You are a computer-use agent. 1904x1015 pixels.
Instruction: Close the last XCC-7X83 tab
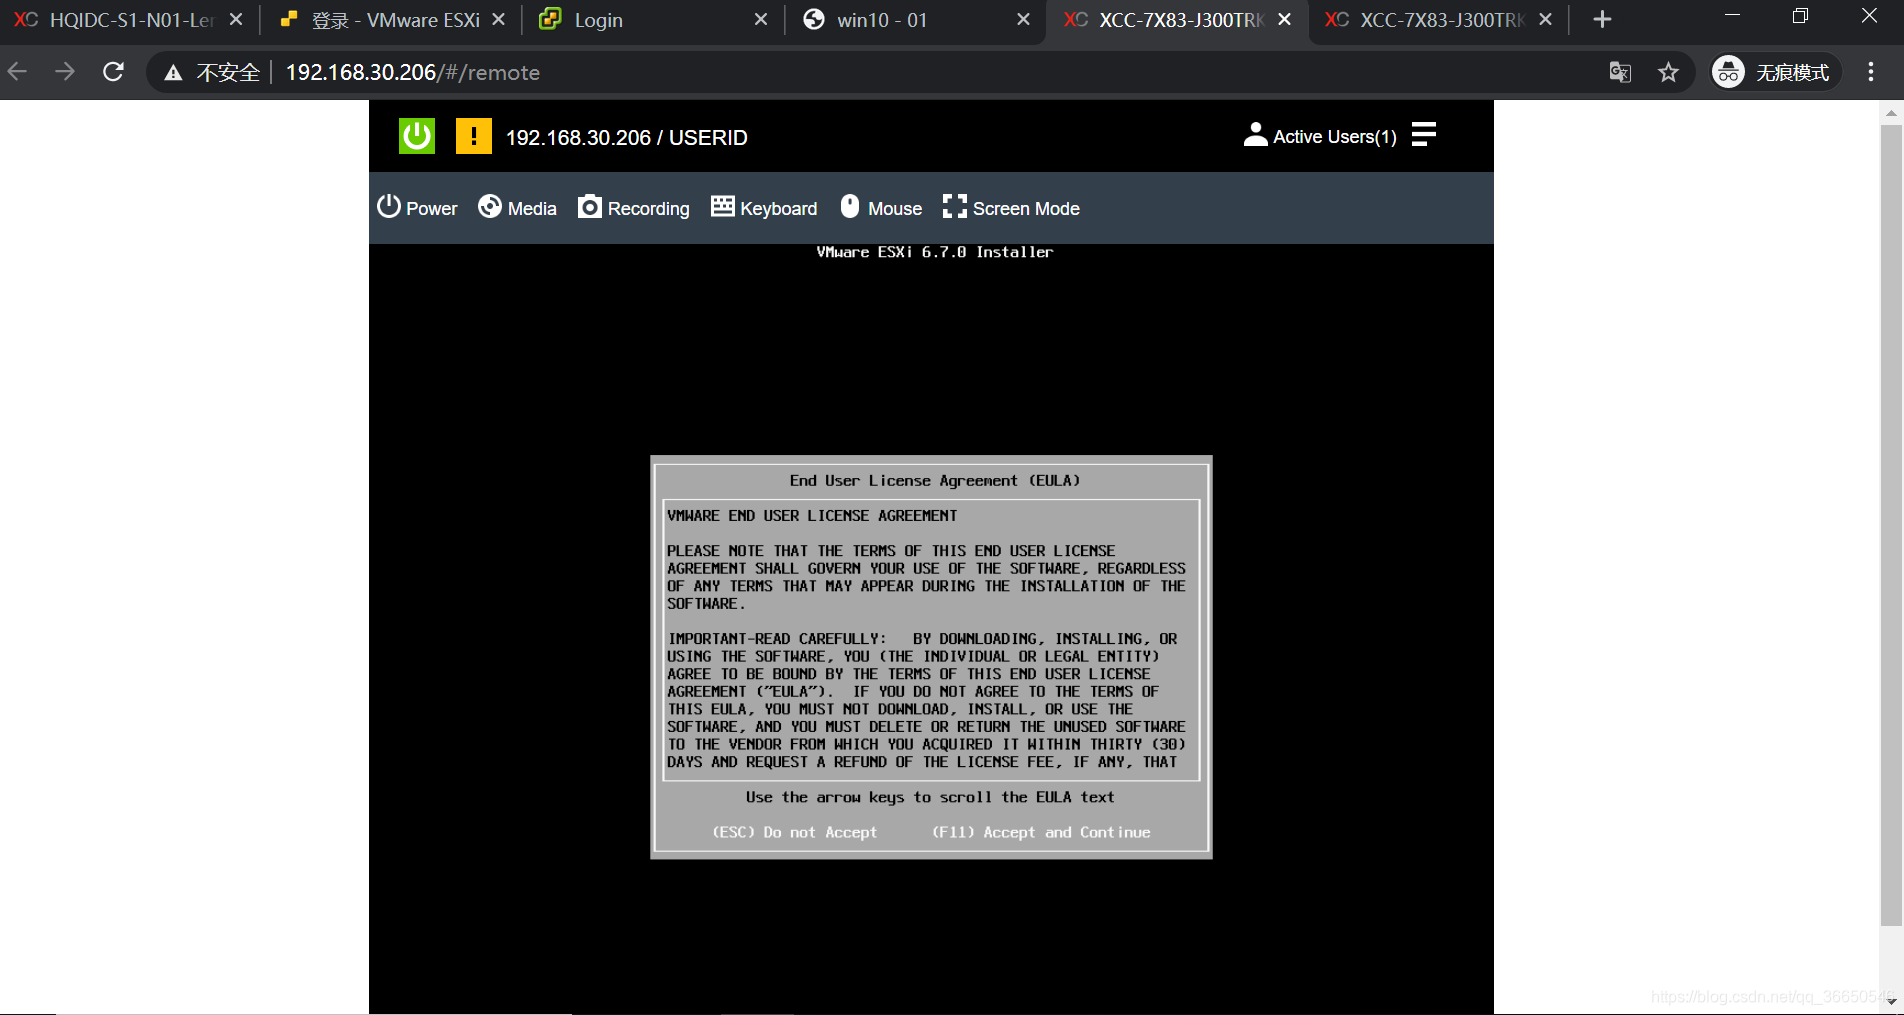point(1546,19)
